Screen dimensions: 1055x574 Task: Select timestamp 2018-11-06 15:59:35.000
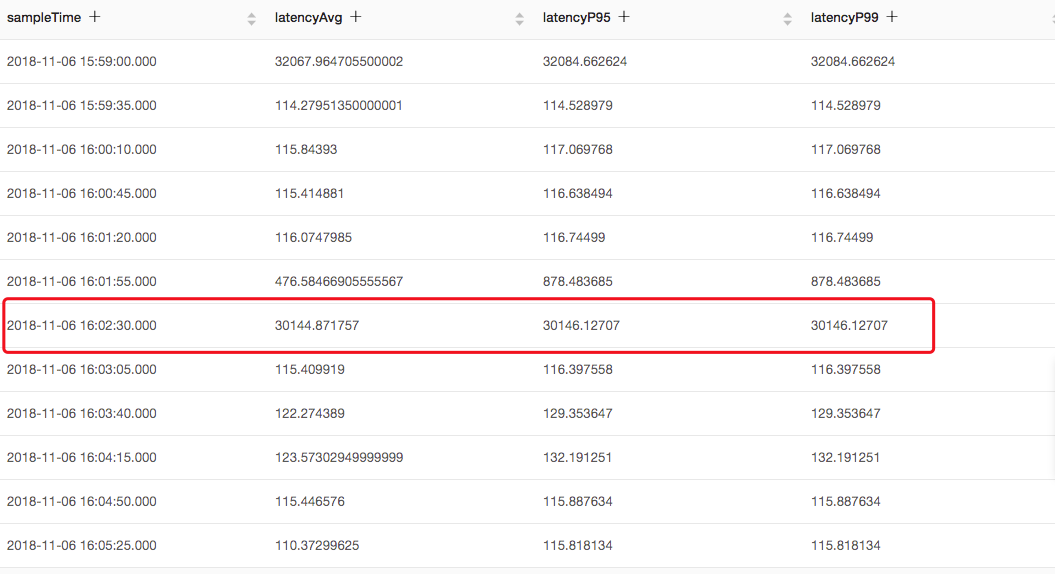pyautogui.click(x=81, y=105)
